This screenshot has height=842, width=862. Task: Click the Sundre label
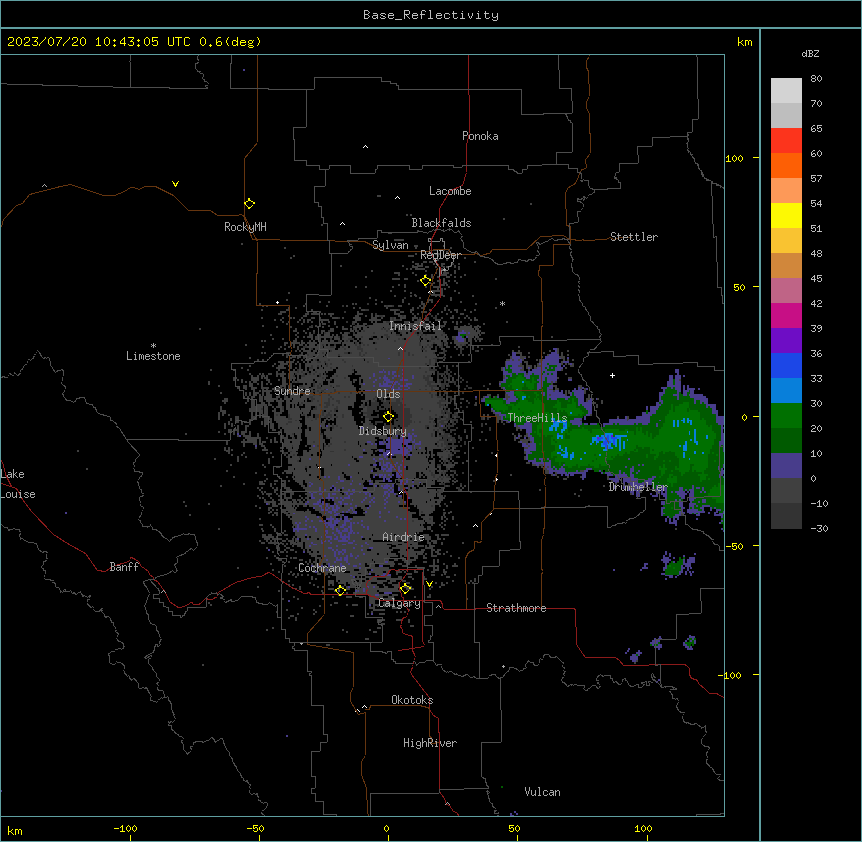tap(292, 391)
